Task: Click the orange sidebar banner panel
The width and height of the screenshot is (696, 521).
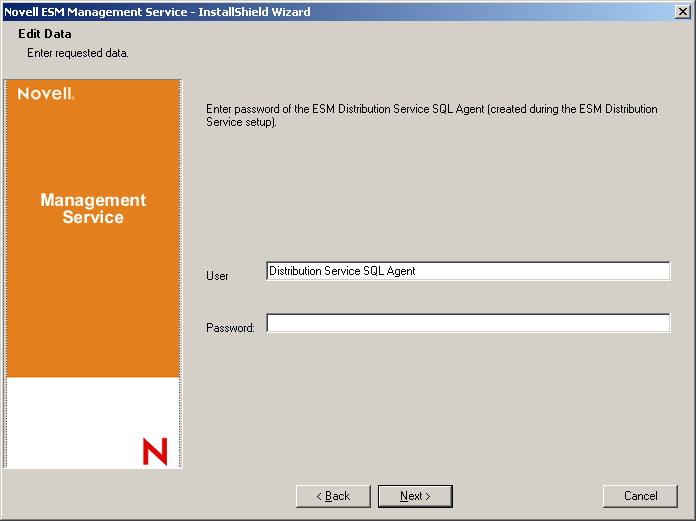Action: [93, 300]
